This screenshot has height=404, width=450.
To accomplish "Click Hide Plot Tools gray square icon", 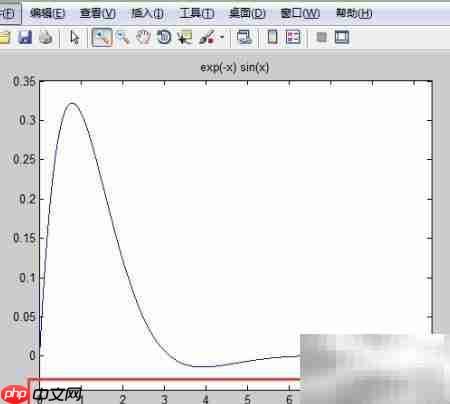I will point(321,37).
